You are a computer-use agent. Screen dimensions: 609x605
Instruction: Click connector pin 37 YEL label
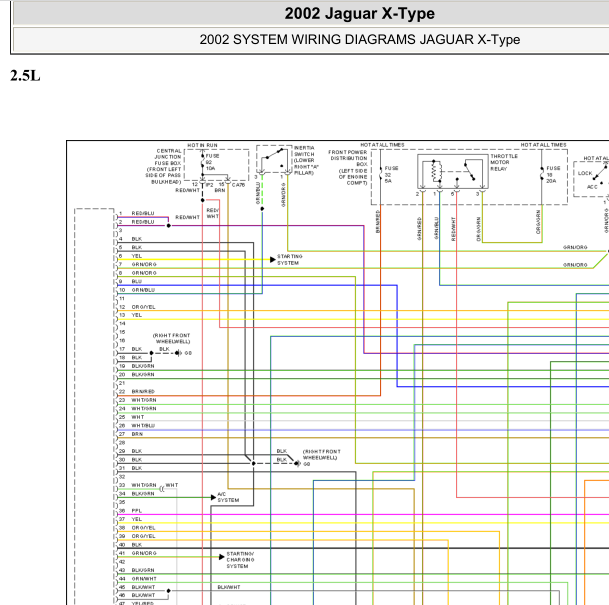tap(137, 519)
